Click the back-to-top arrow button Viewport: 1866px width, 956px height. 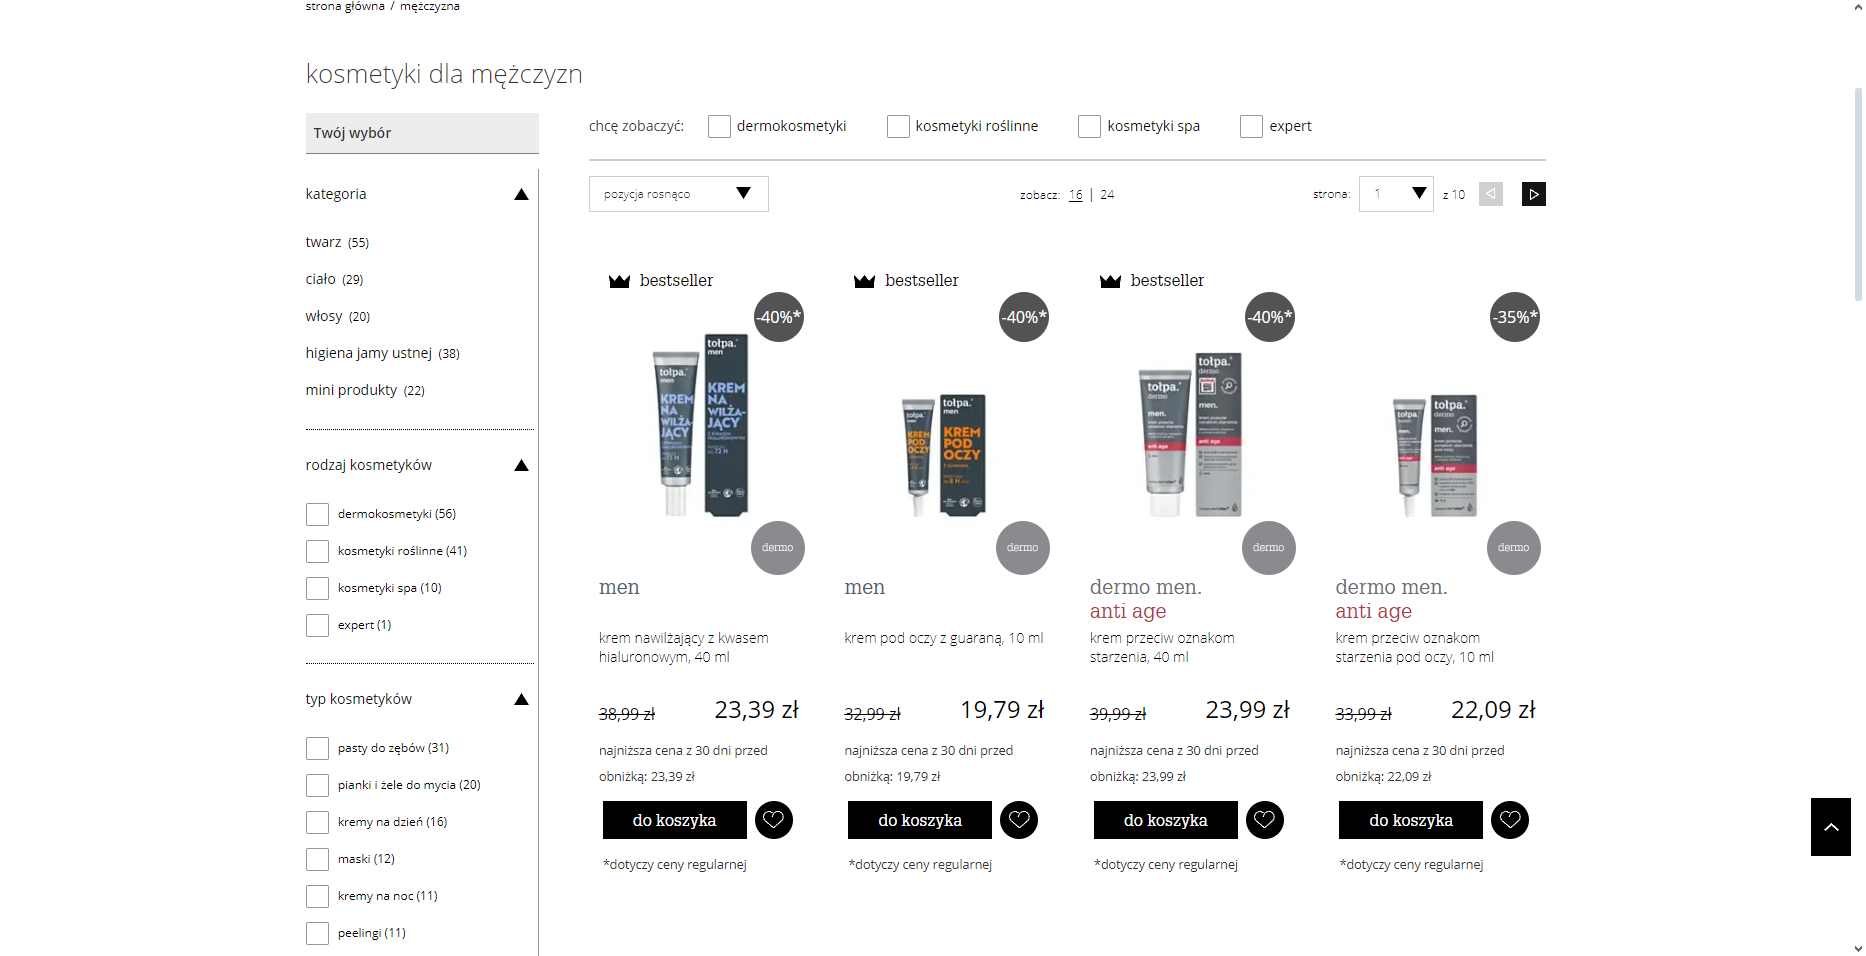[x=1831, y=827]
